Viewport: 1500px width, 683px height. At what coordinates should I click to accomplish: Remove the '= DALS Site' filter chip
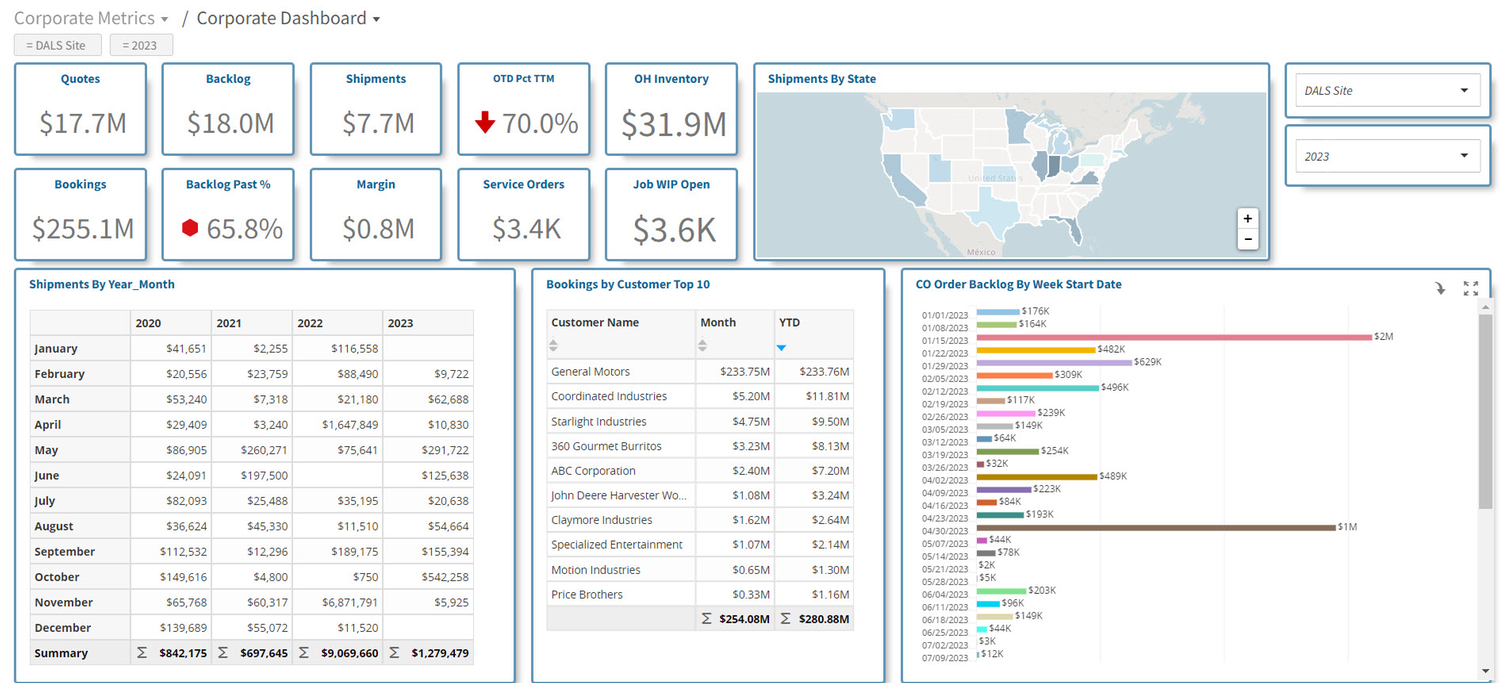[57, 45]
